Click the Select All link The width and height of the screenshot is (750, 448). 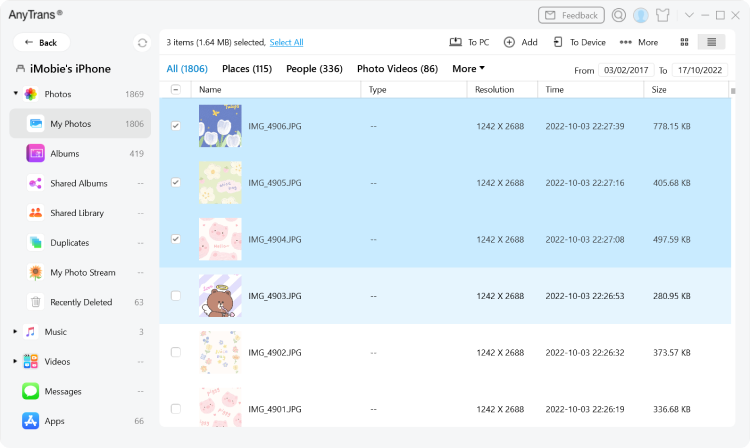pos(286,42)
